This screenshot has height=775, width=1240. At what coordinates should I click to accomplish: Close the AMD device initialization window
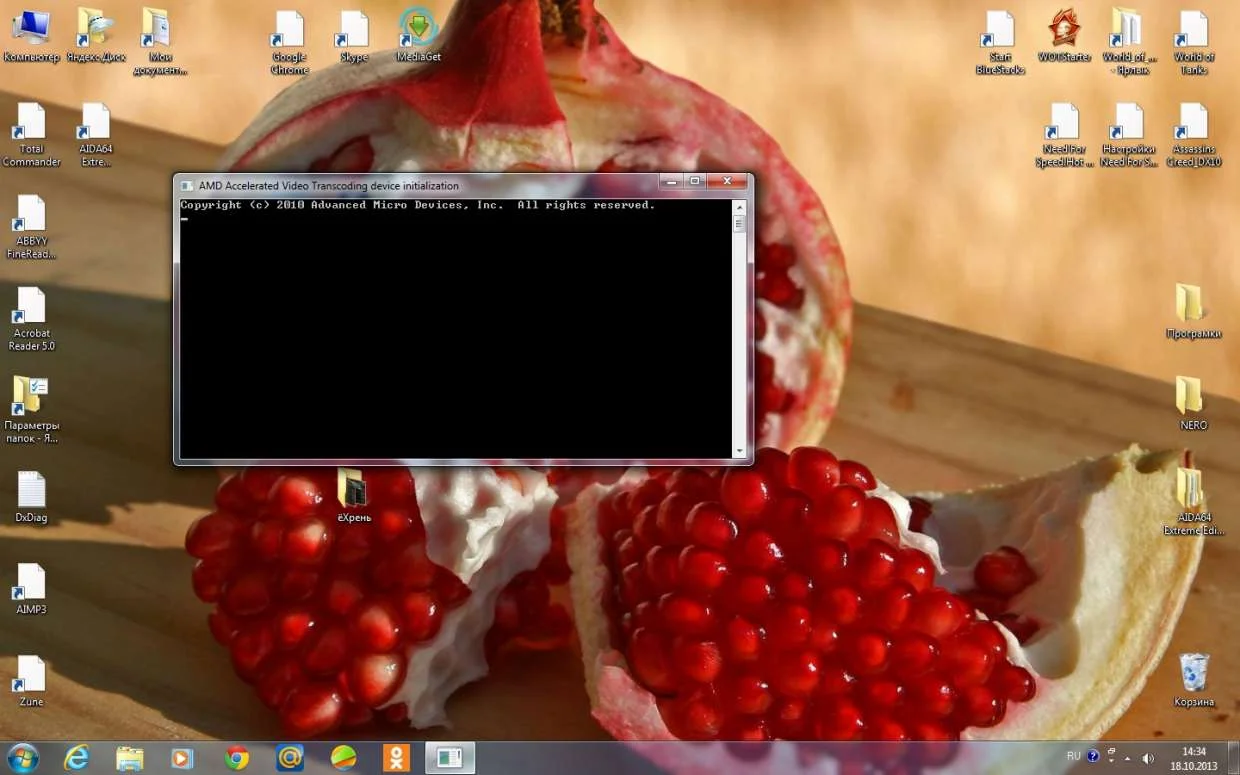coord(727,182)
